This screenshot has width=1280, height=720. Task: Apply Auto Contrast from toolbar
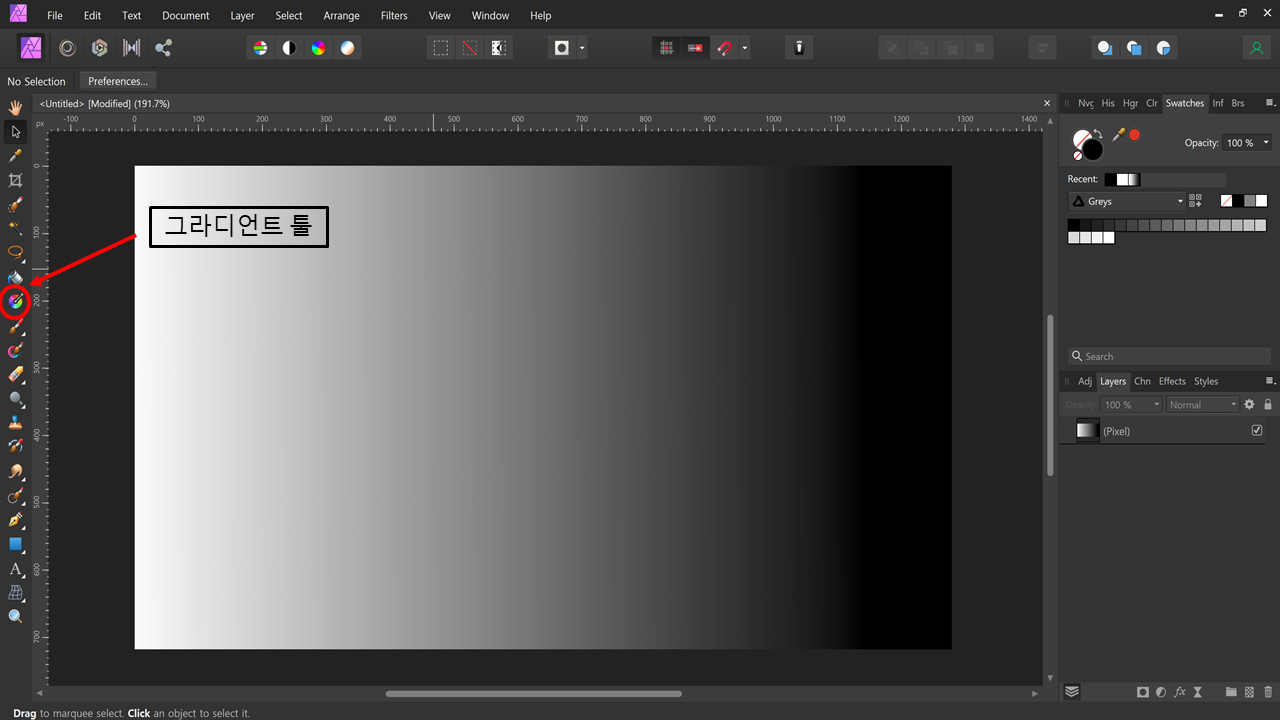289,47
